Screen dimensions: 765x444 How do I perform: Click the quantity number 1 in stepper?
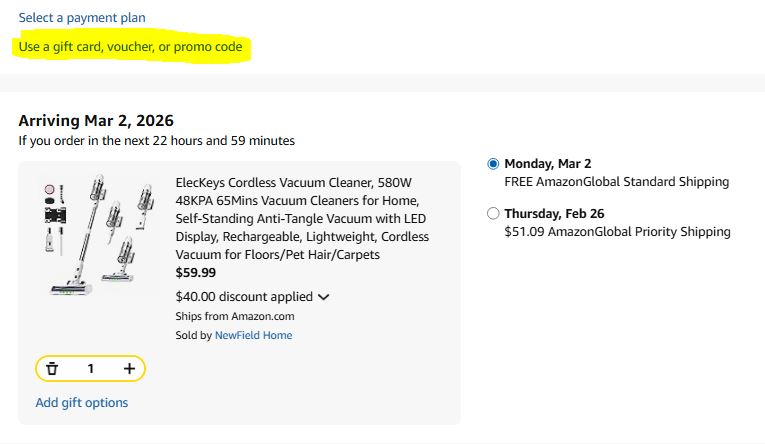(90, 369)
